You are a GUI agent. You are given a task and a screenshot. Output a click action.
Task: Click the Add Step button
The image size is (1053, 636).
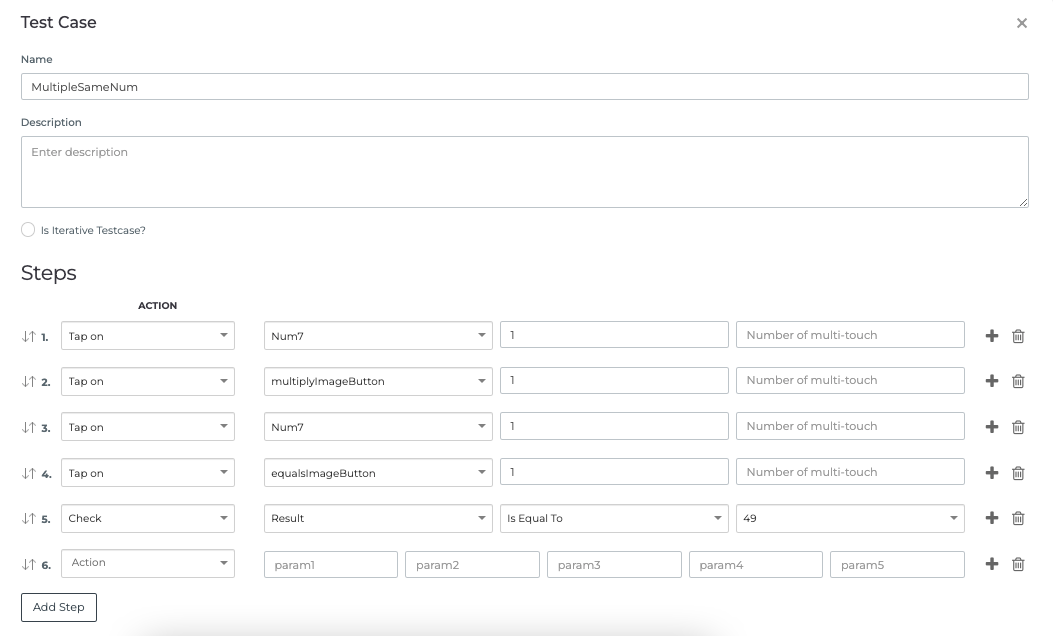pos(58,607)
